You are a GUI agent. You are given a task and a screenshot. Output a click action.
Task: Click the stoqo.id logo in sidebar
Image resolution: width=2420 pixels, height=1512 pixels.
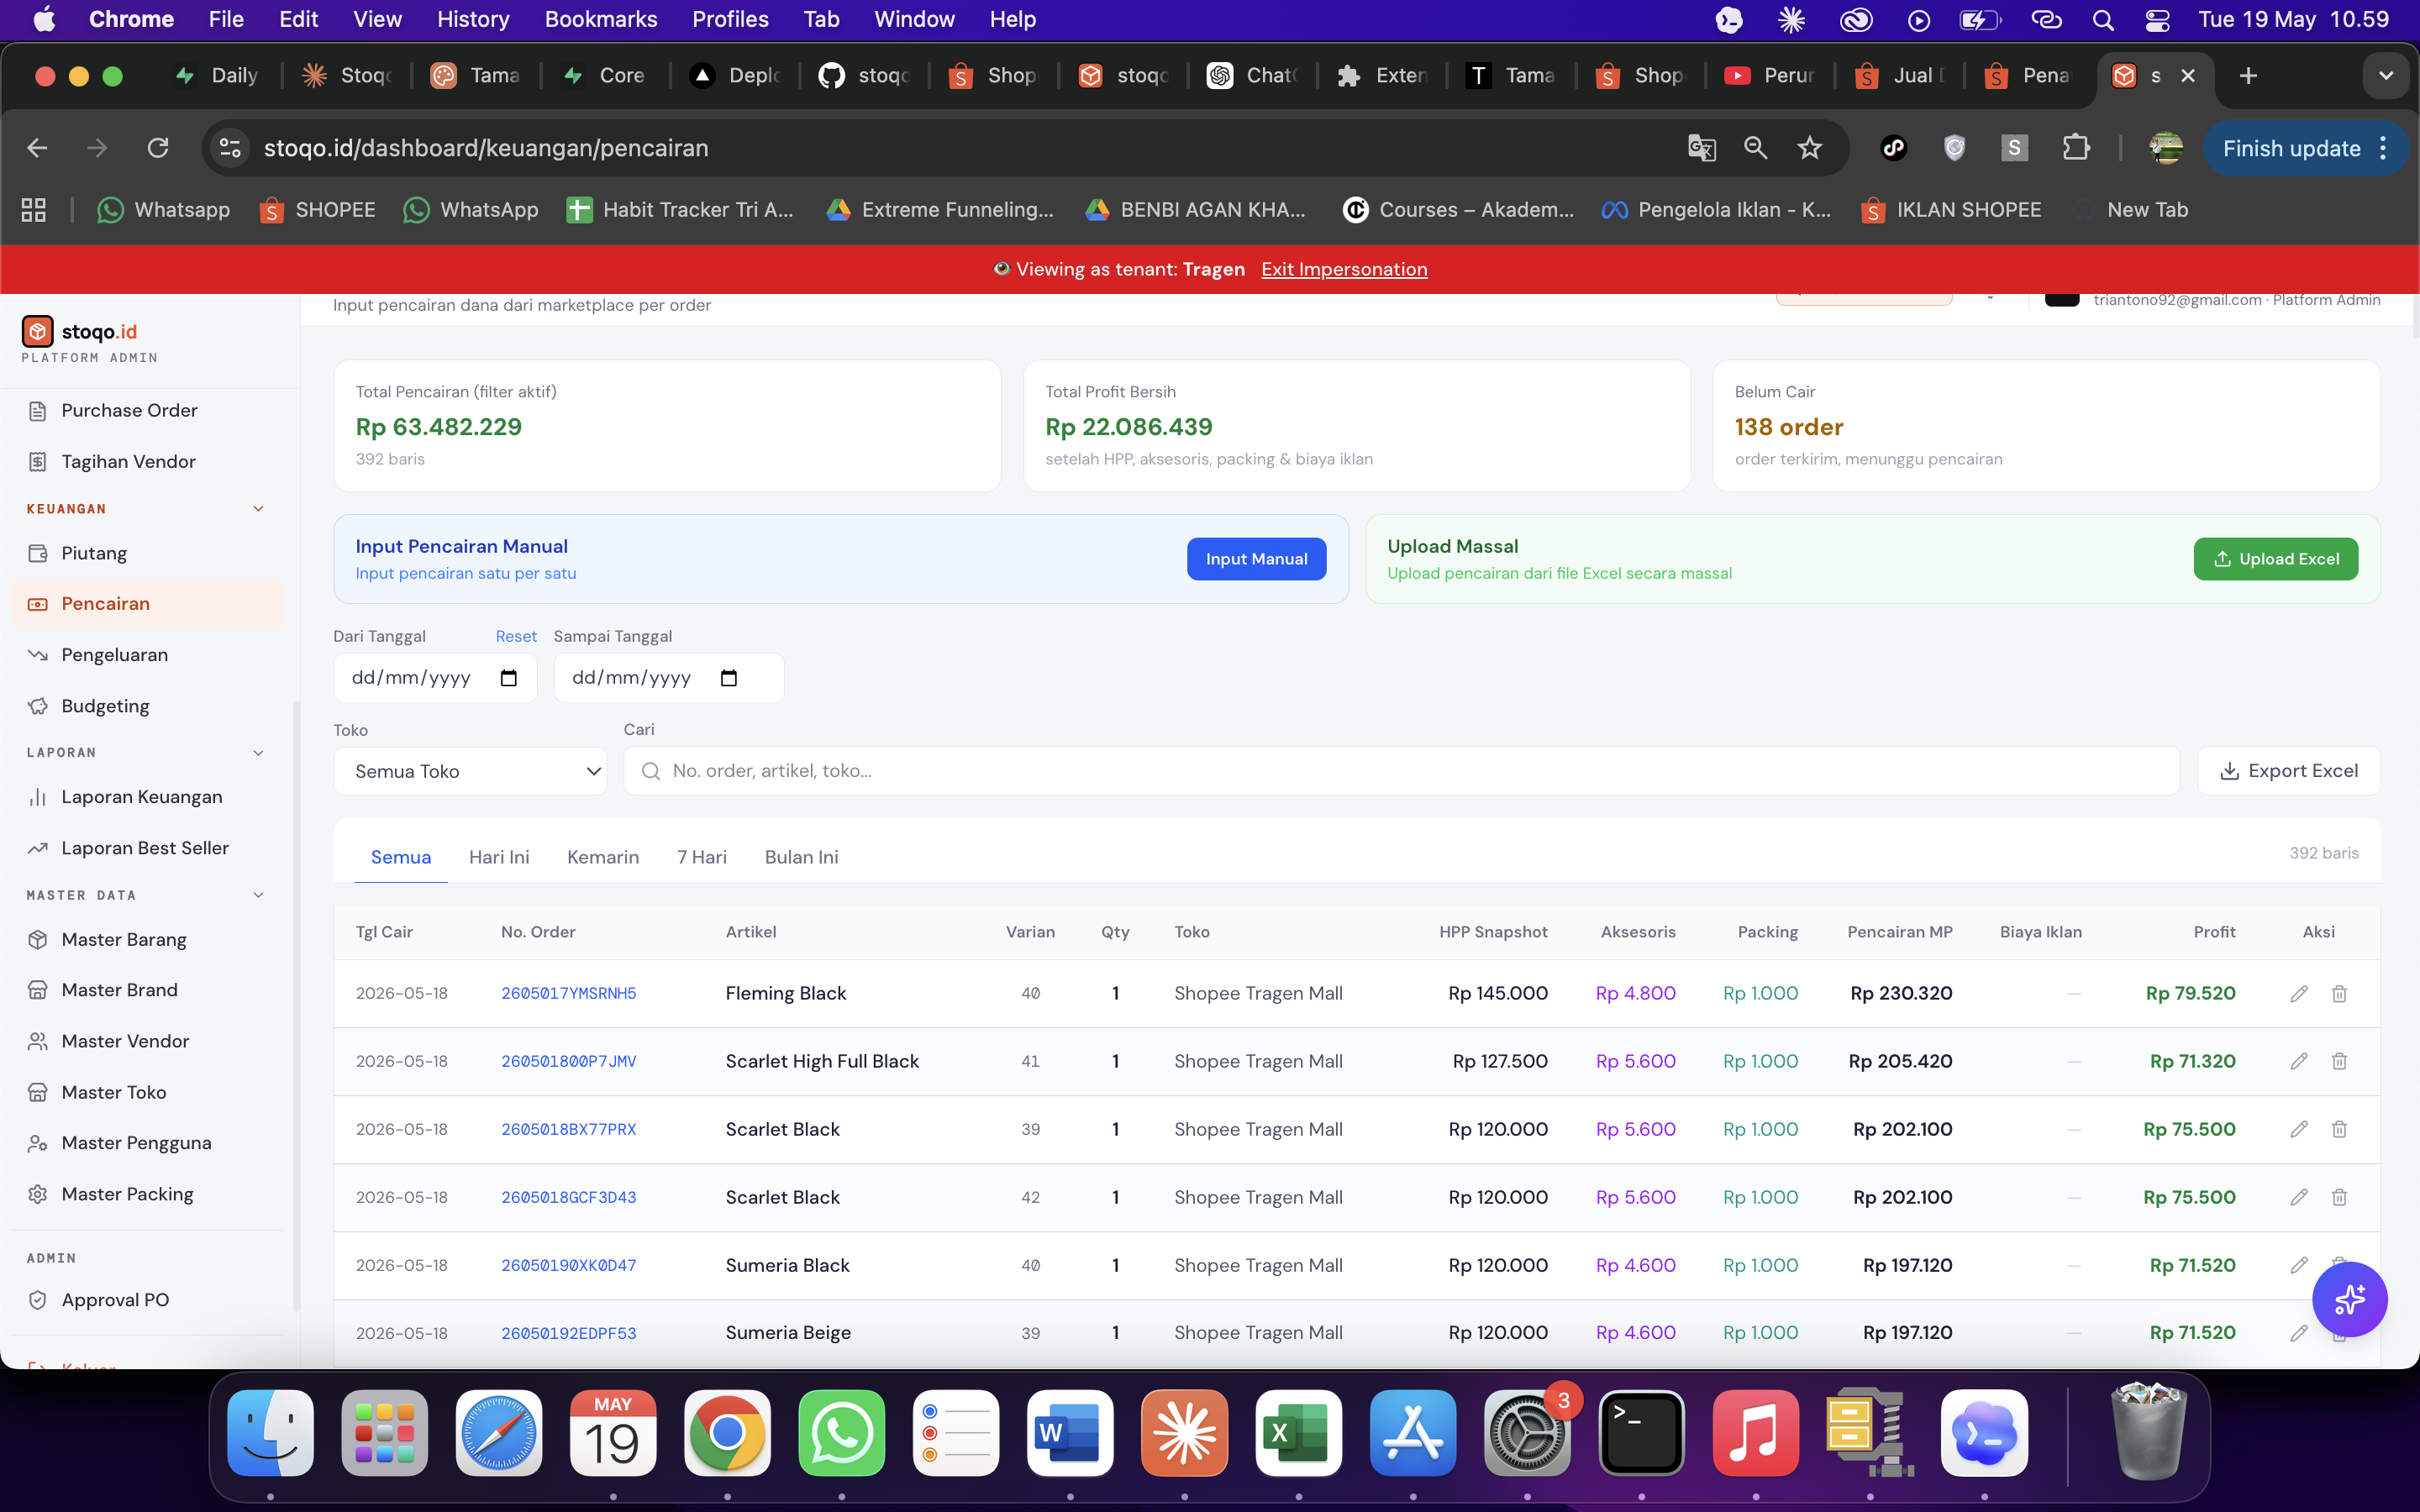(80, 332)
